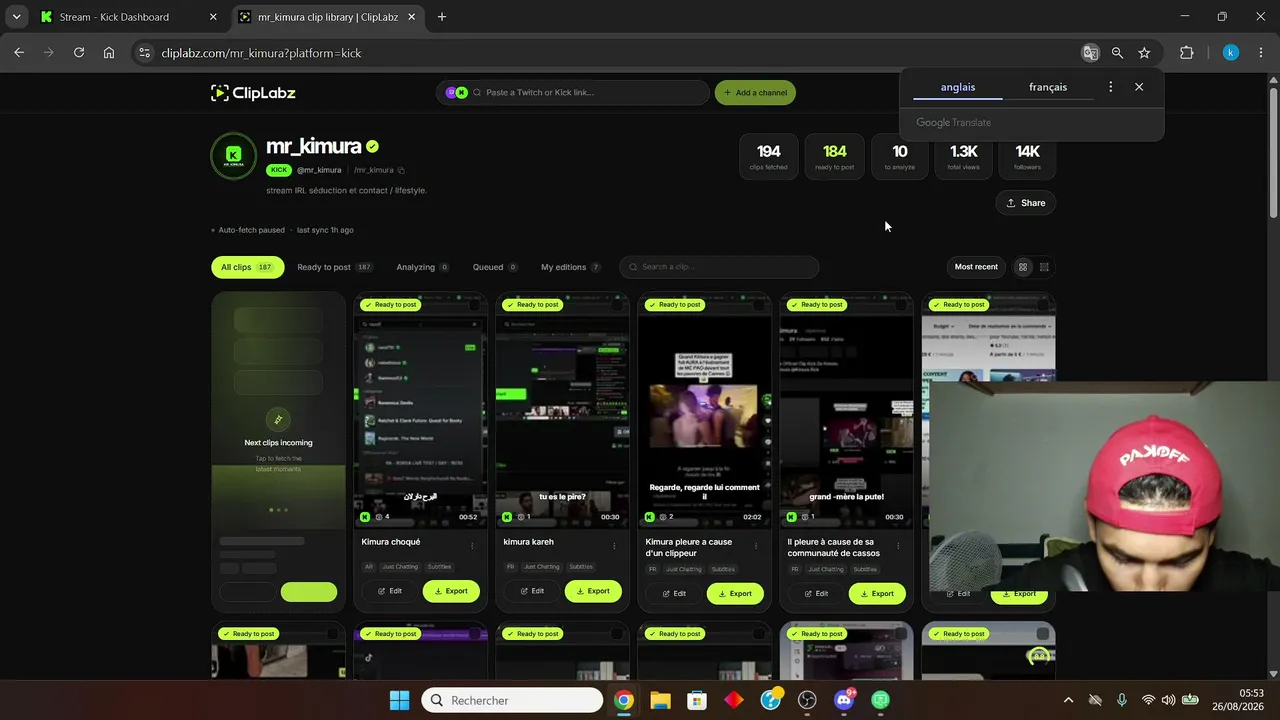The height and width of the screenshot is (720, 1280).
Task: Click the Windows Rechercher search box
Action: click(512, 700)
